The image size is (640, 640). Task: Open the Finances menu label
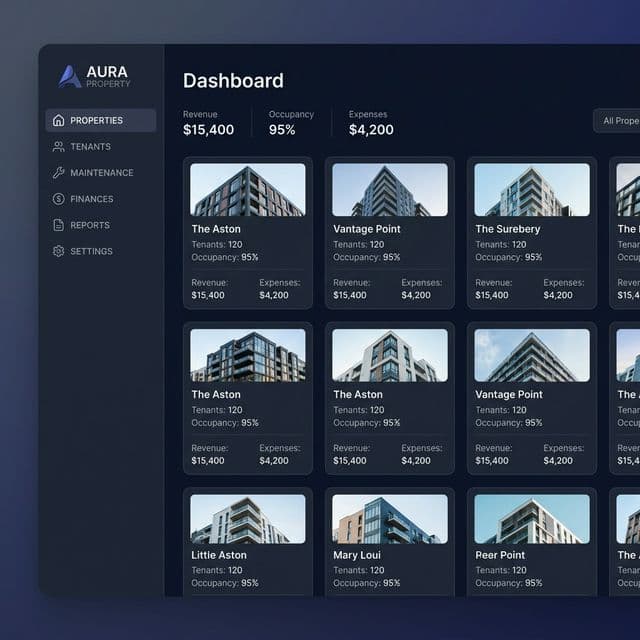[91, 199]
